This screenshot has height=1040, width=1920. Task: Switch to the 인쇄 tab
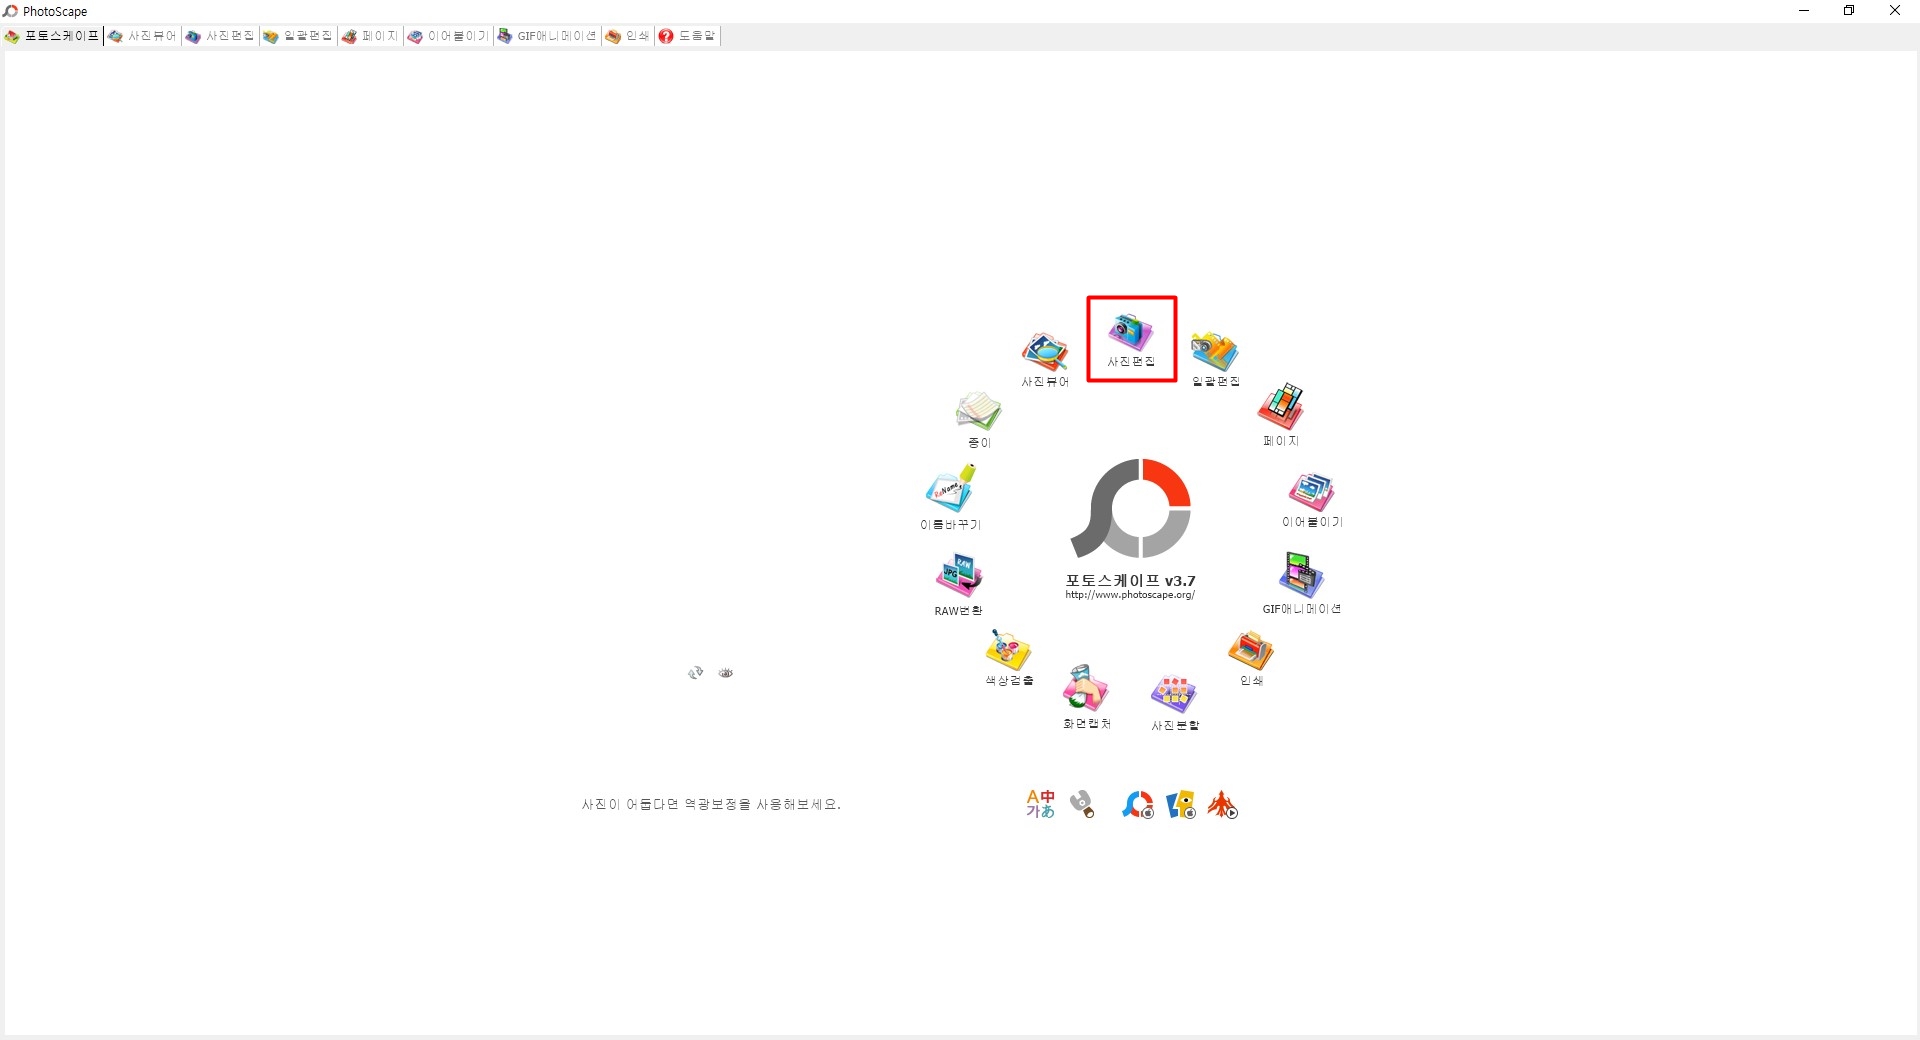pyautogui.click(x=627, y=36)
